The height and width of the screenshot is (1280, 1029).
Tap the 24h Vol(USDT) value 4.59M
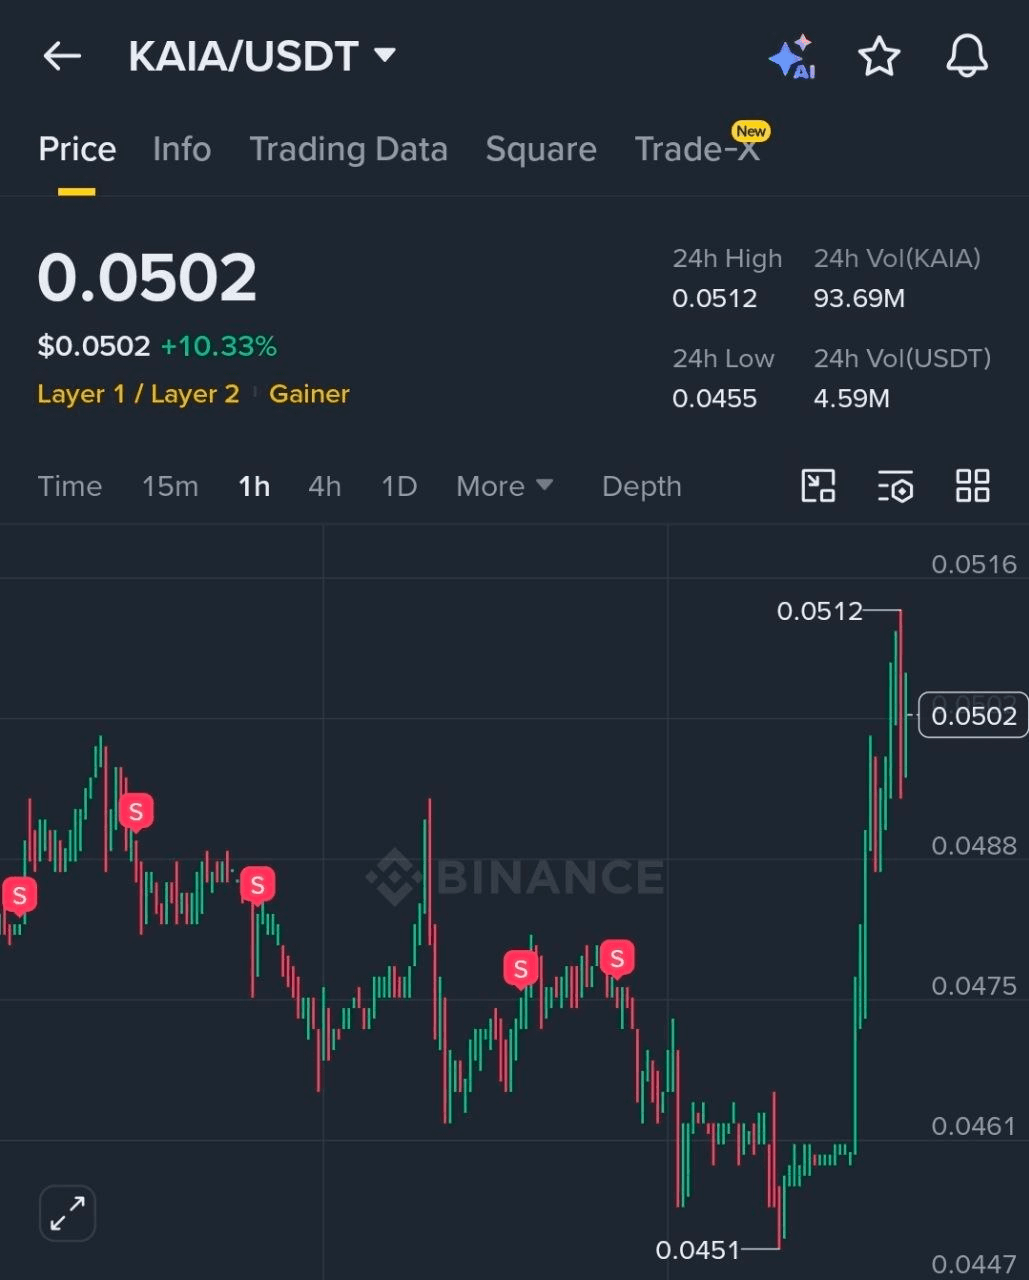coord(851,399)
